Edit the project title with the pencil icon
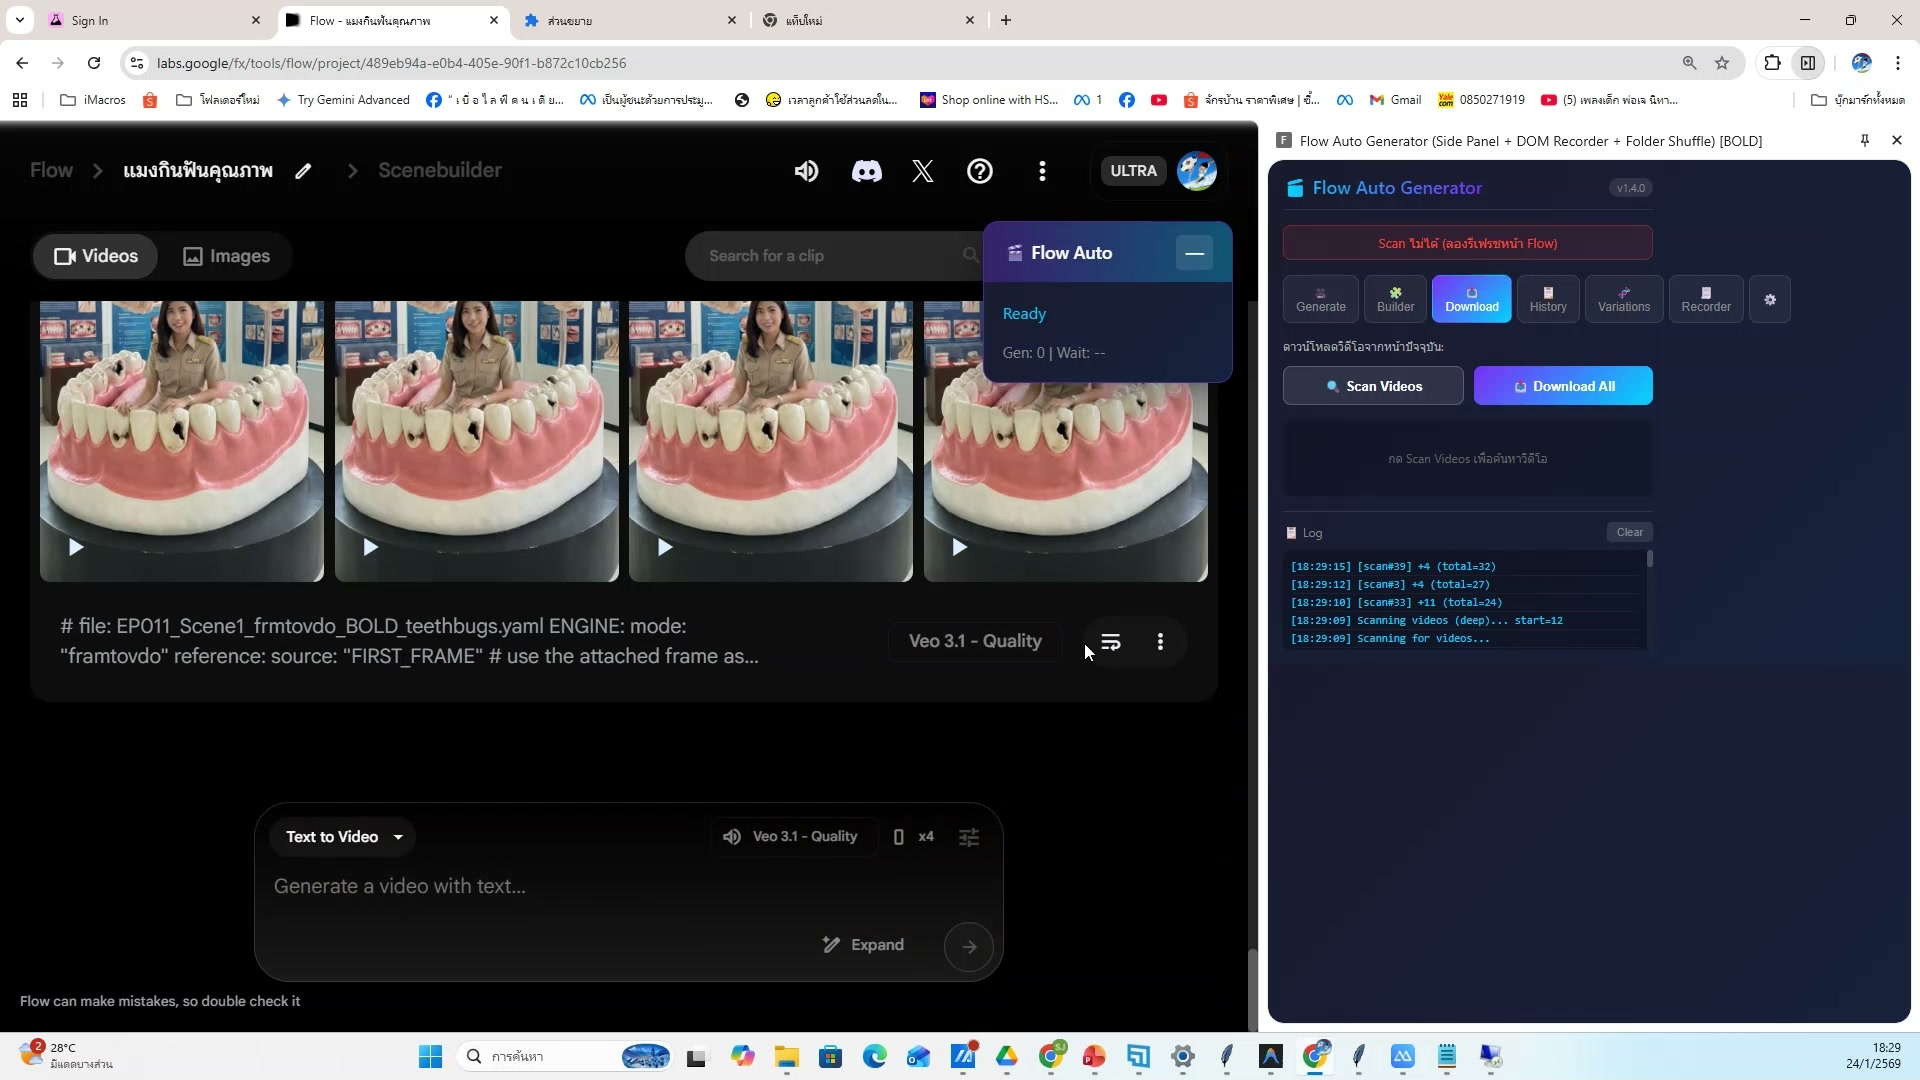1920x1080 pixels. (303, 171)
